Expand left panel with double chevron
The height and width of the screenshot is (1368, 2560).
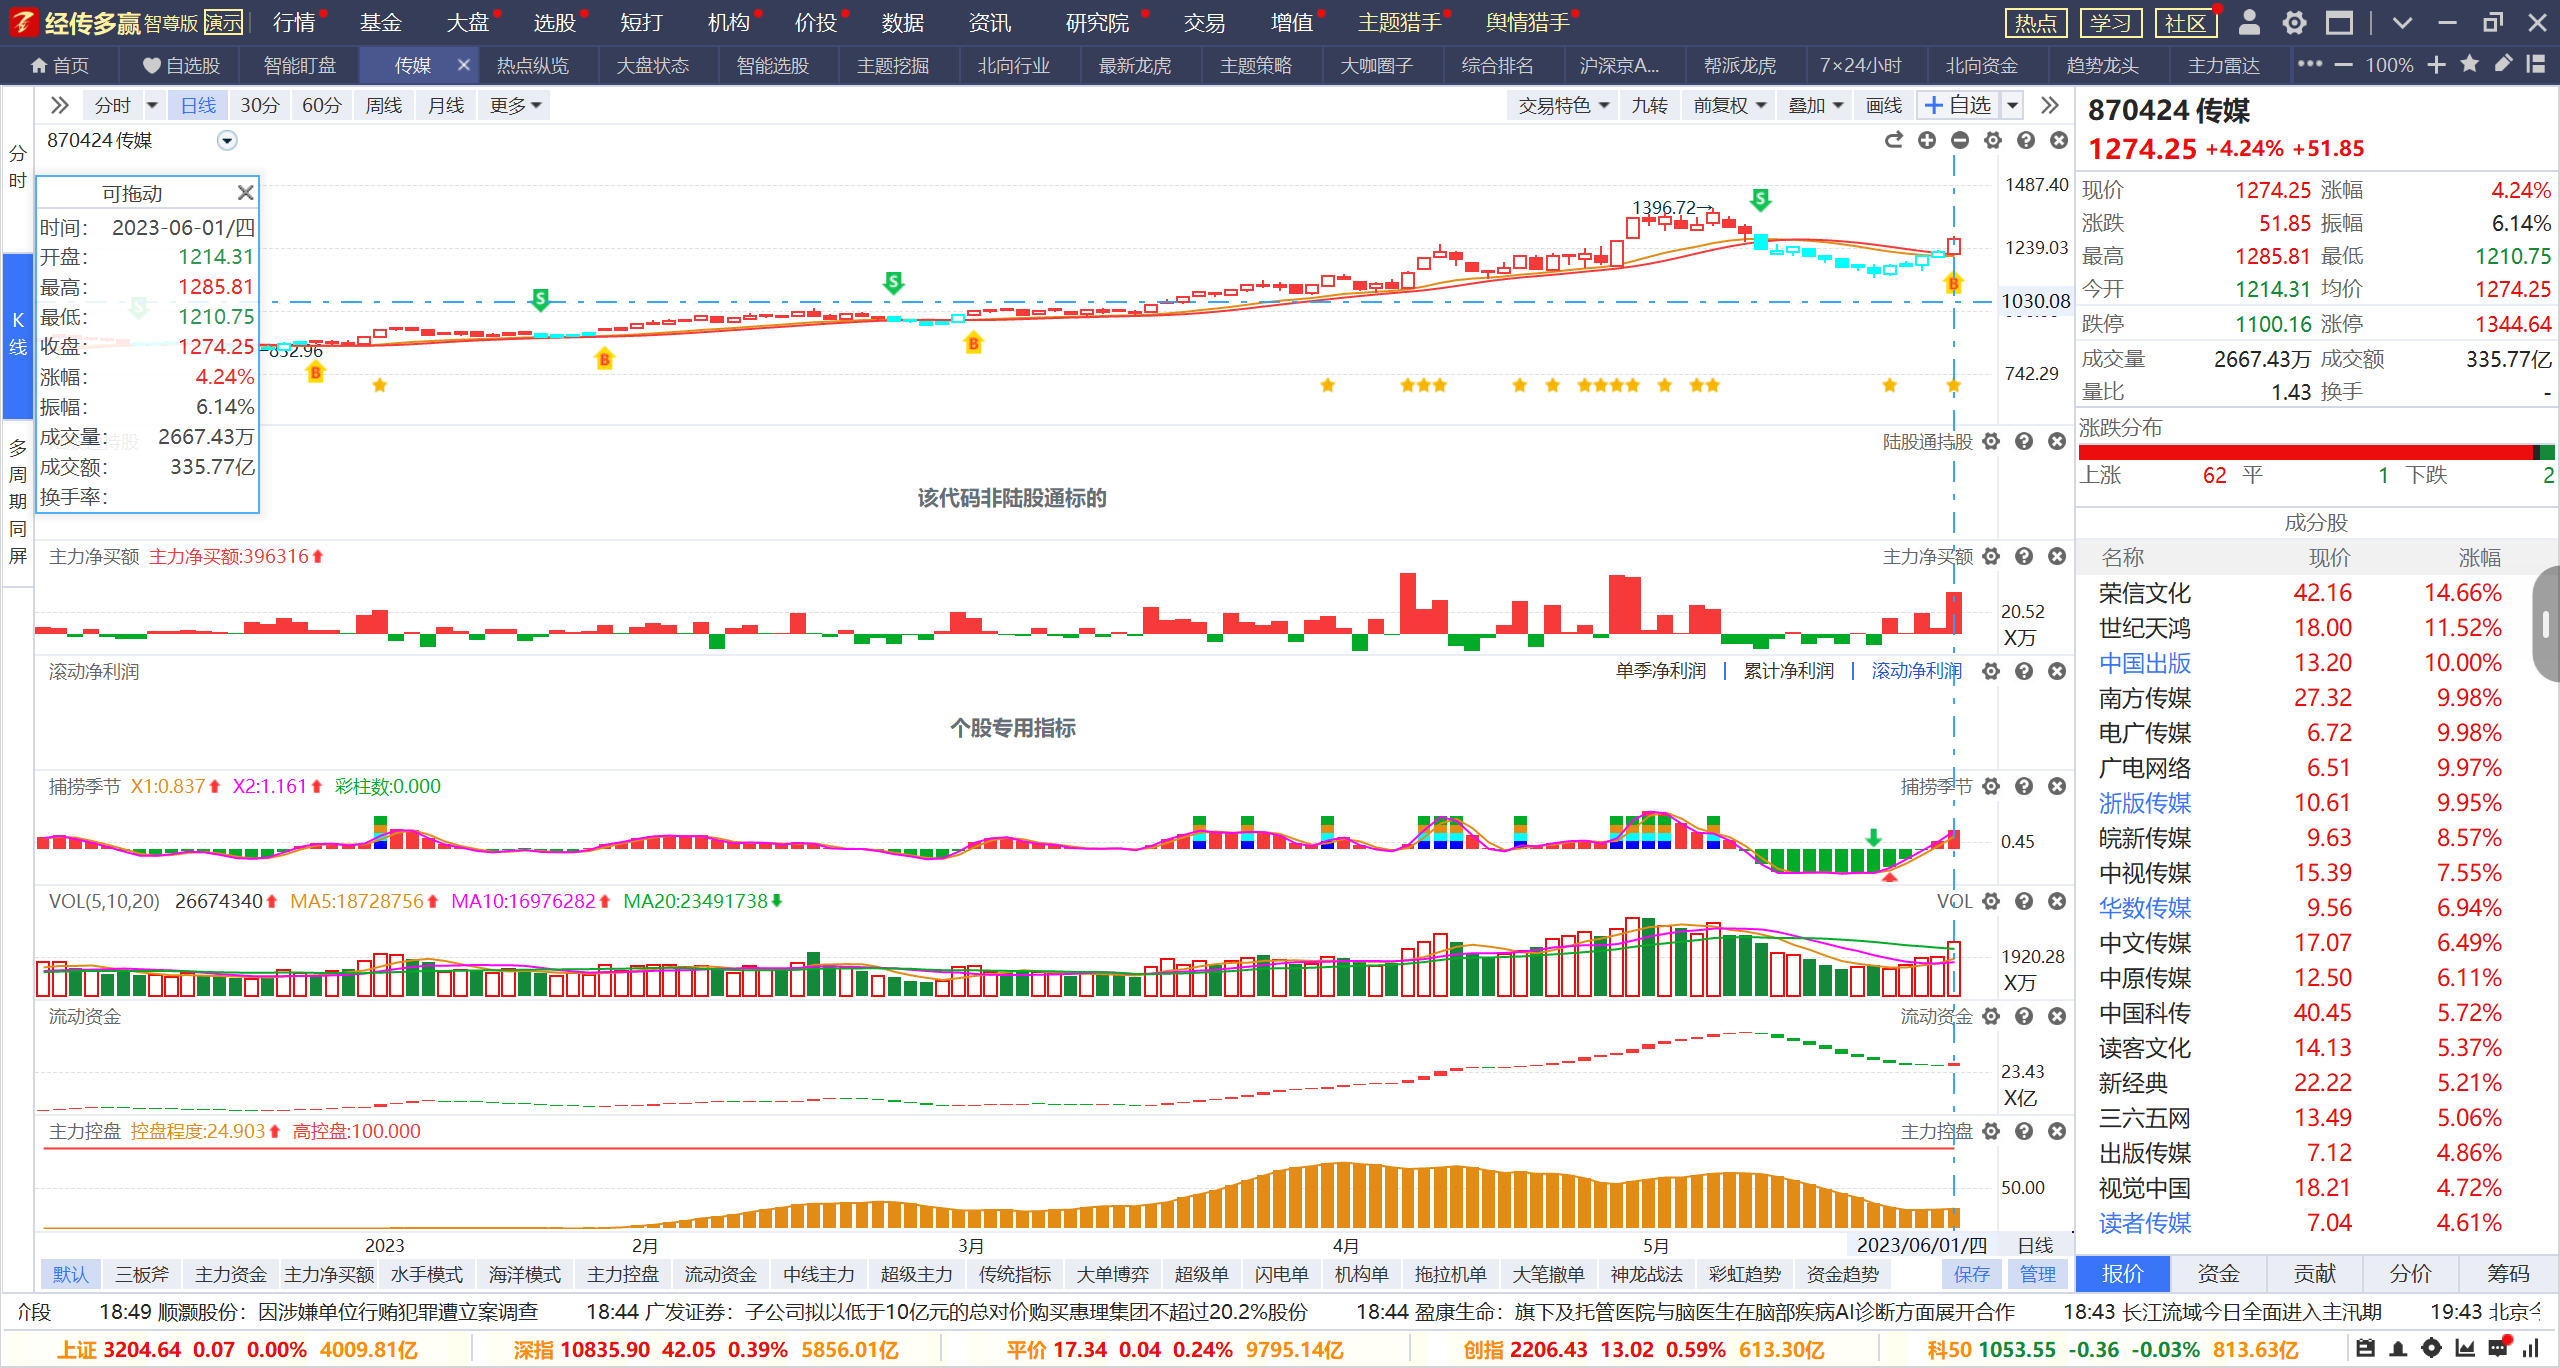(x=59, y=105)
